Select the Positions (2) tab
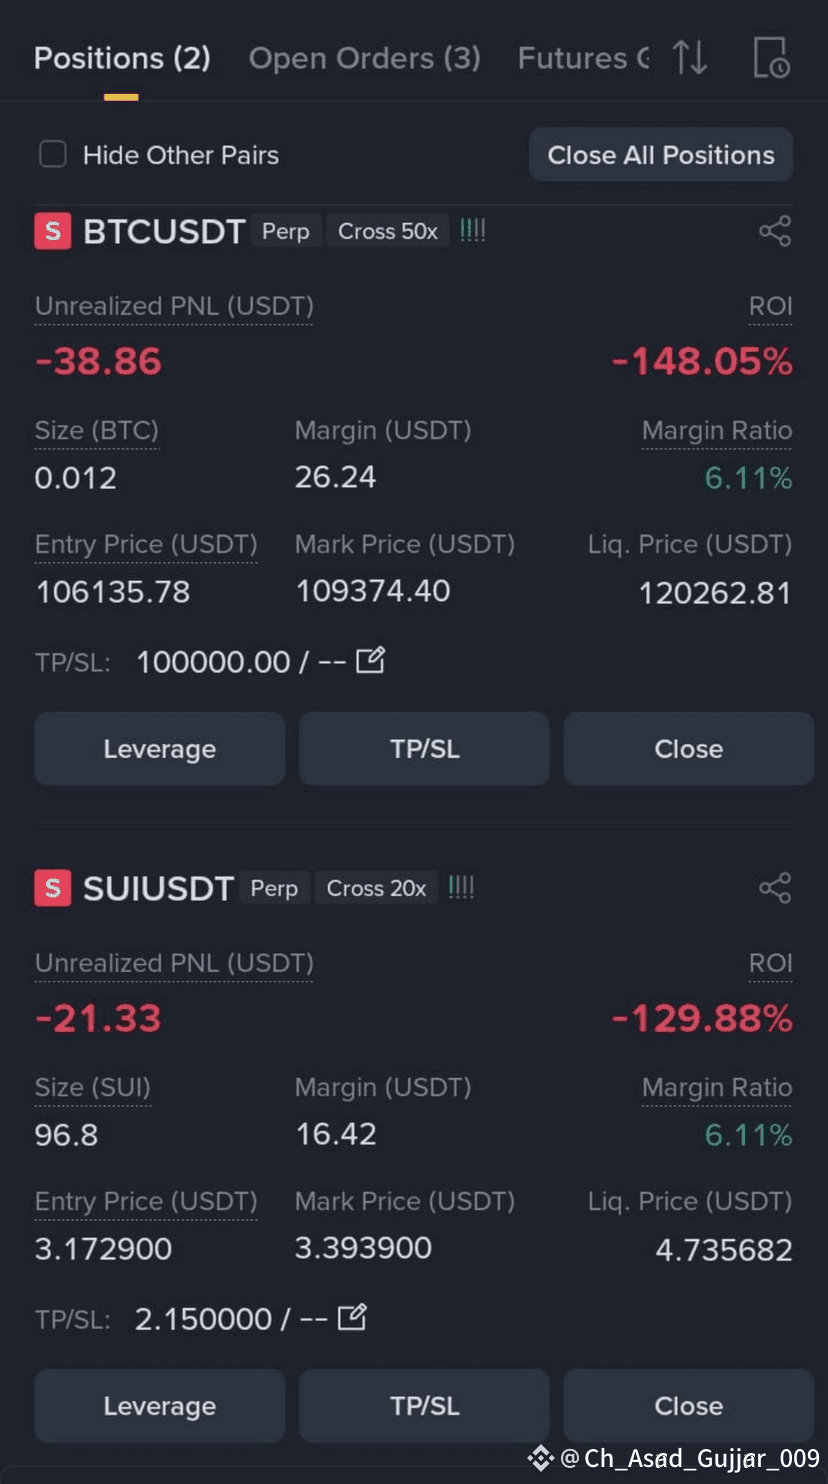Viewport: 828px width, 1484px height. (122, 58)
